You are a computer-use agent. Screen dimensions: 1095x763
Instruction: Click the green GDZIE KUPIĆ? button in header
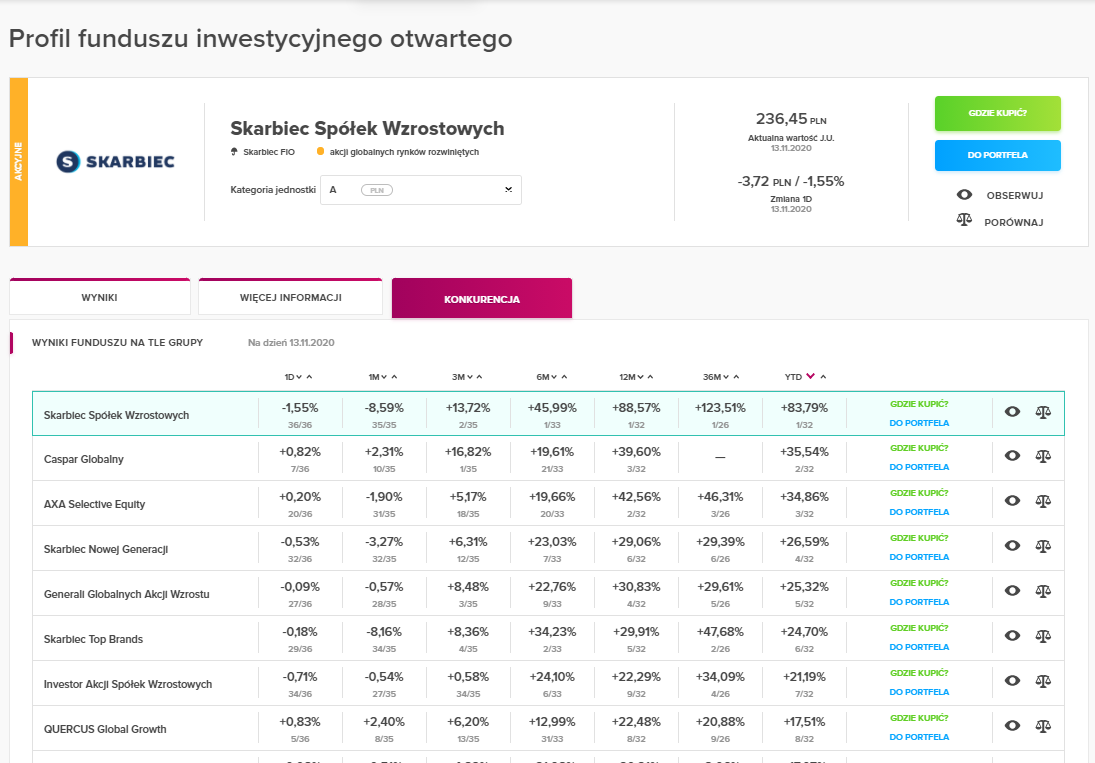coord(998,113)
